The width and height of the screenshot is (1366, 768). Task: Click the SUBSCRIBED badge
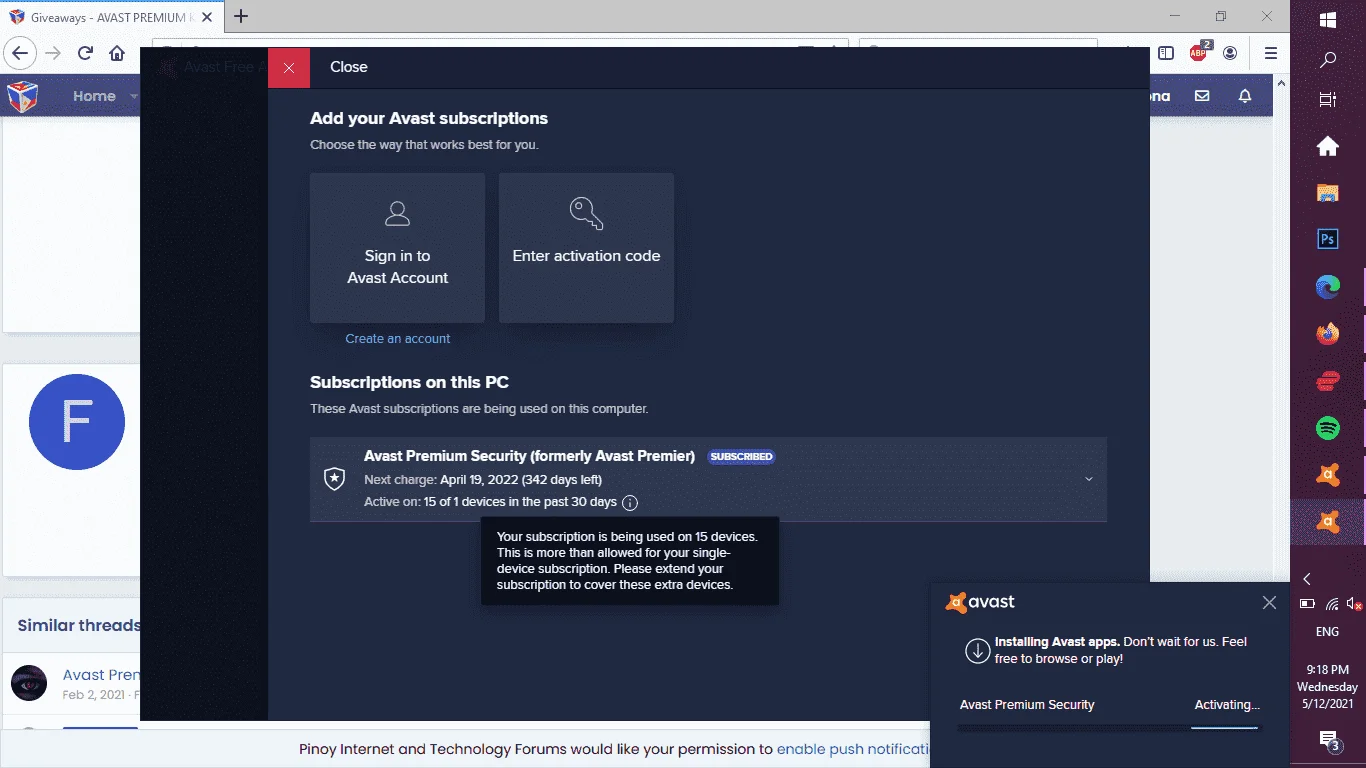pyautogui.click(x=741, y=456)
